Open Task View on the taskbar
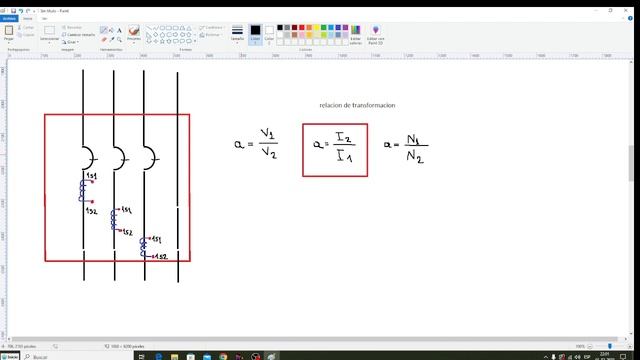This screenshot has width=640, height=360. pos(142,357)
